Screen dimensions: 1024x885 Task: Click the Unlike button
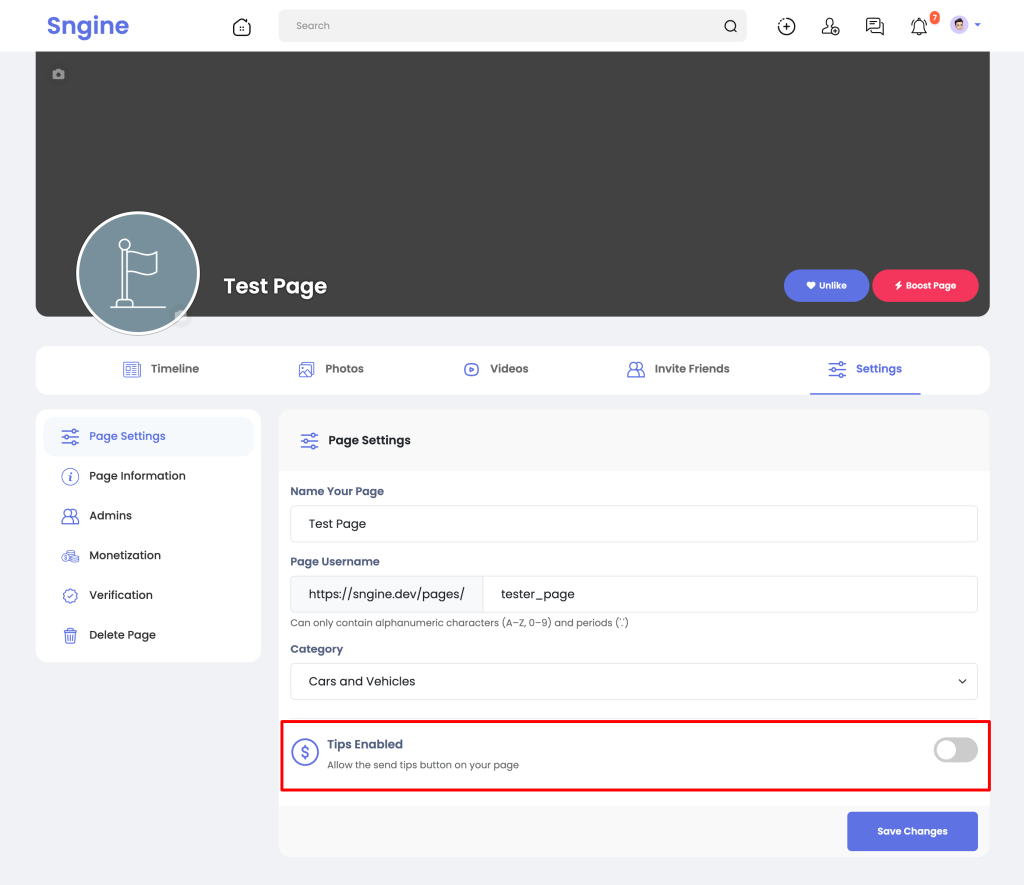[826, 285]
